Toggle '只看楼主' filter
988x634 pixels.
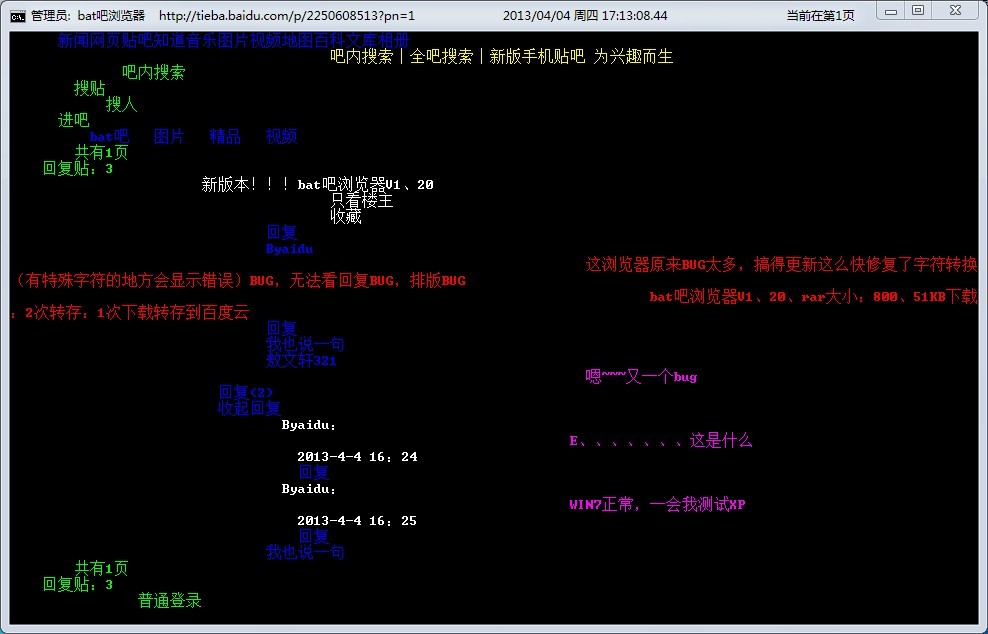(362, 200)
